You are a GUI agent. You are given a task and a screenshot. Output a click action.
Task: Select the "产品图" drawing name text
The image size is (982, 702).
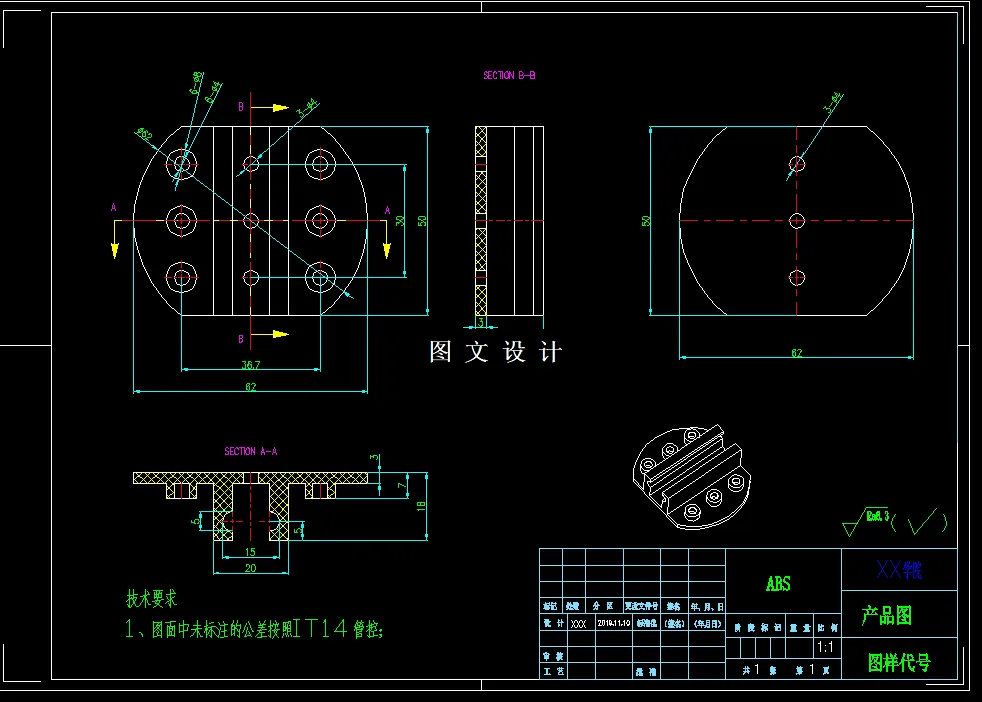pos(886,616)
